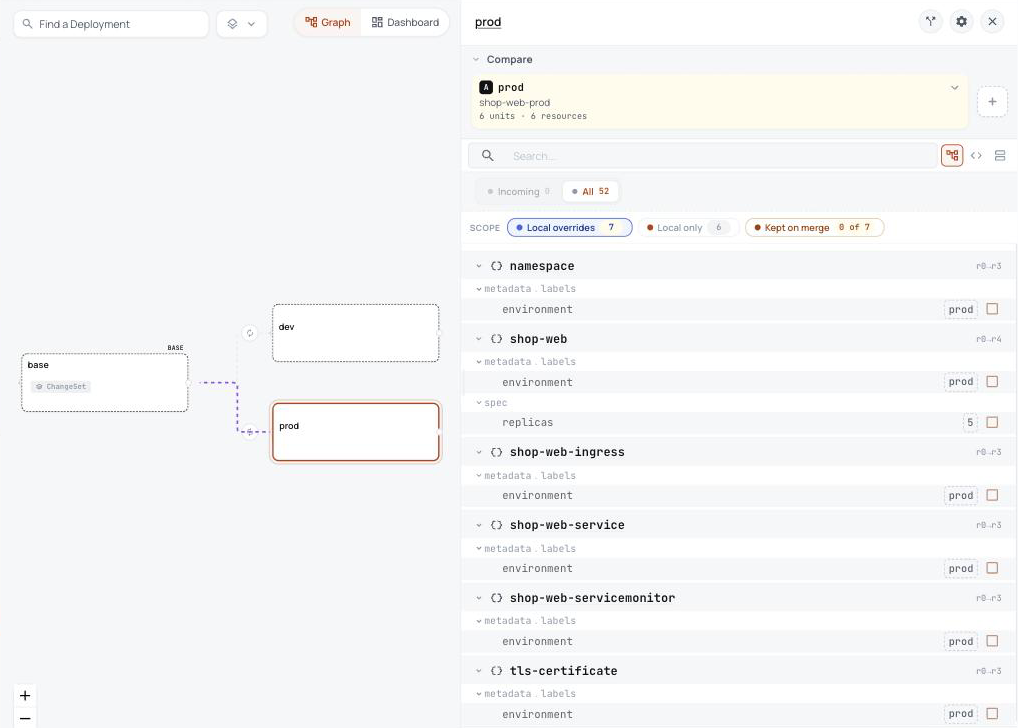Click the namespace braces icon

(x=497, y=266)
